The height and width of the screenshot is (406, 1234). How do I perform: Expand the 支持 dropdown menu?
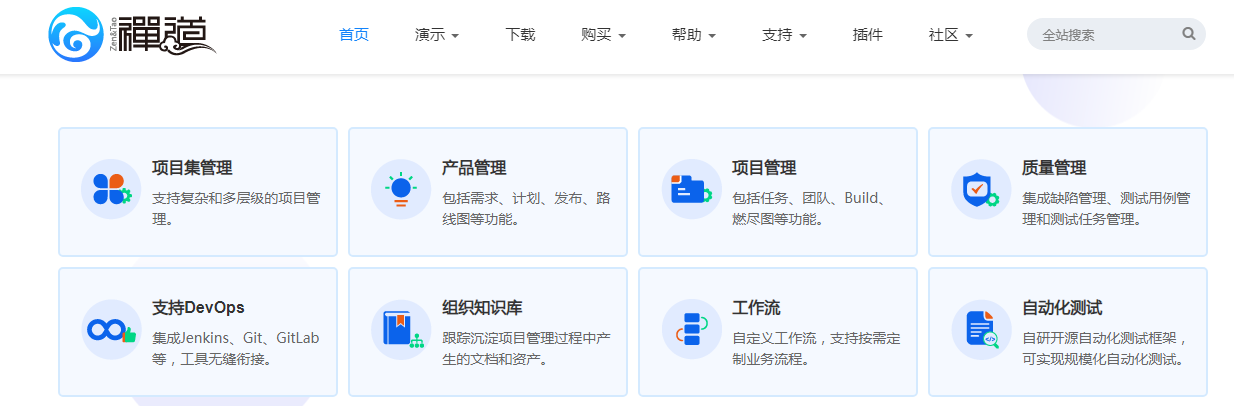[x=784, y=34]
